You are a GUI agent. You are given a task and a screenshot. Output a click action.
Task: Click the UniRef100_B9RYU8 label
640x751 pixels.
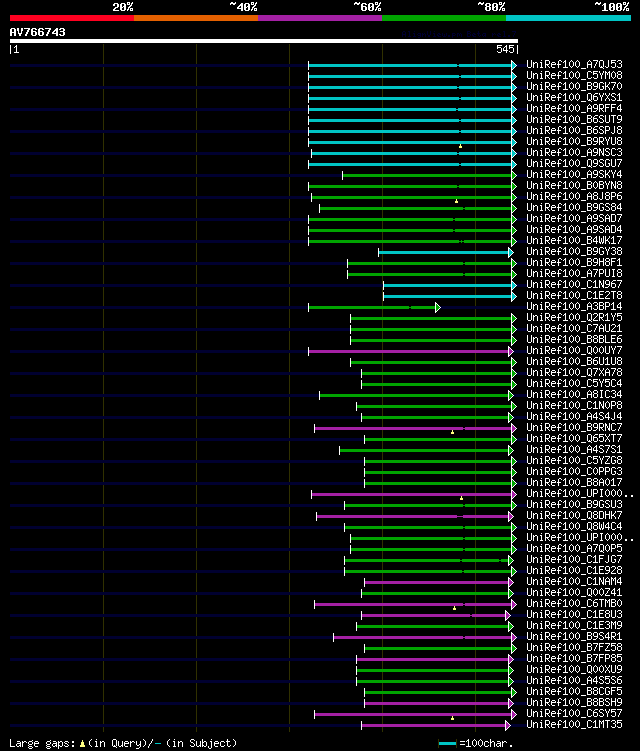pos(574,141)
